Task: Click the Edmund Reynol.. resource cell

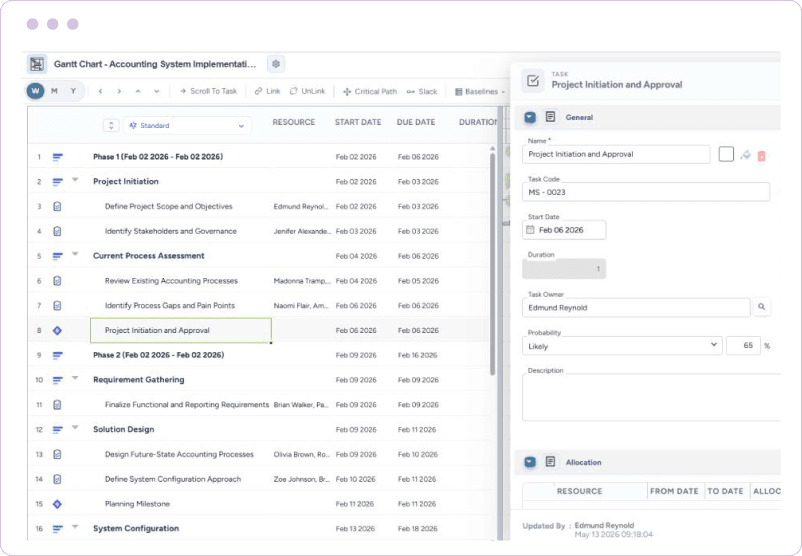Action: coord(301,207)
